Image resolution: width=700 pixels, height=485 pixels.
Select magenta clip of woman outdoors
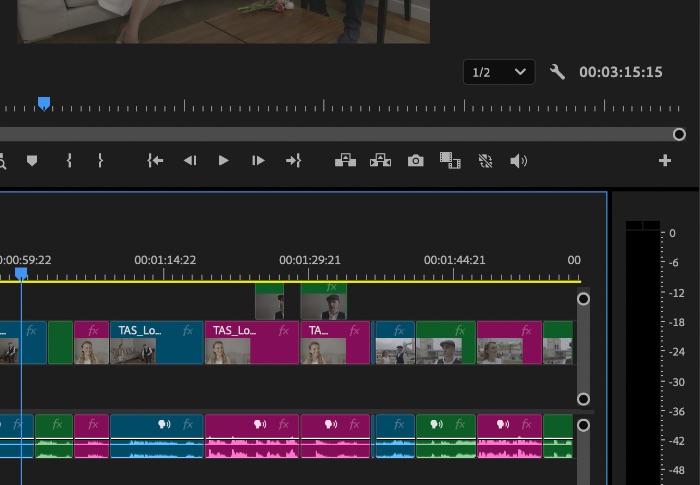coord(509,343)
